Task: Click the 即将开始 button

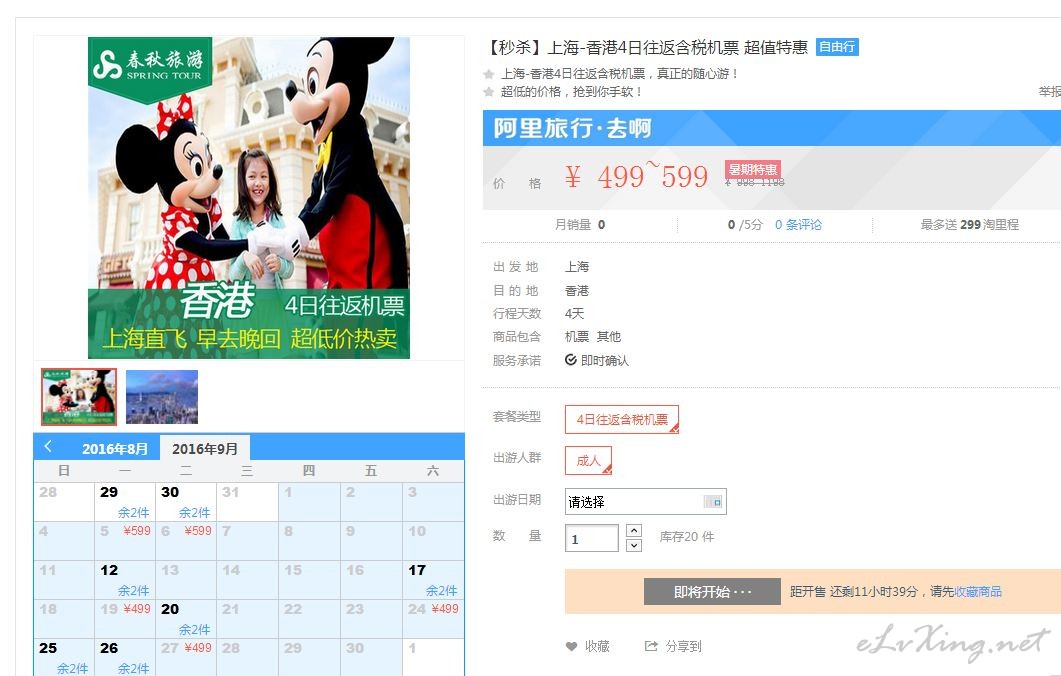Action: pyautogui.click(x=712, y=592)
